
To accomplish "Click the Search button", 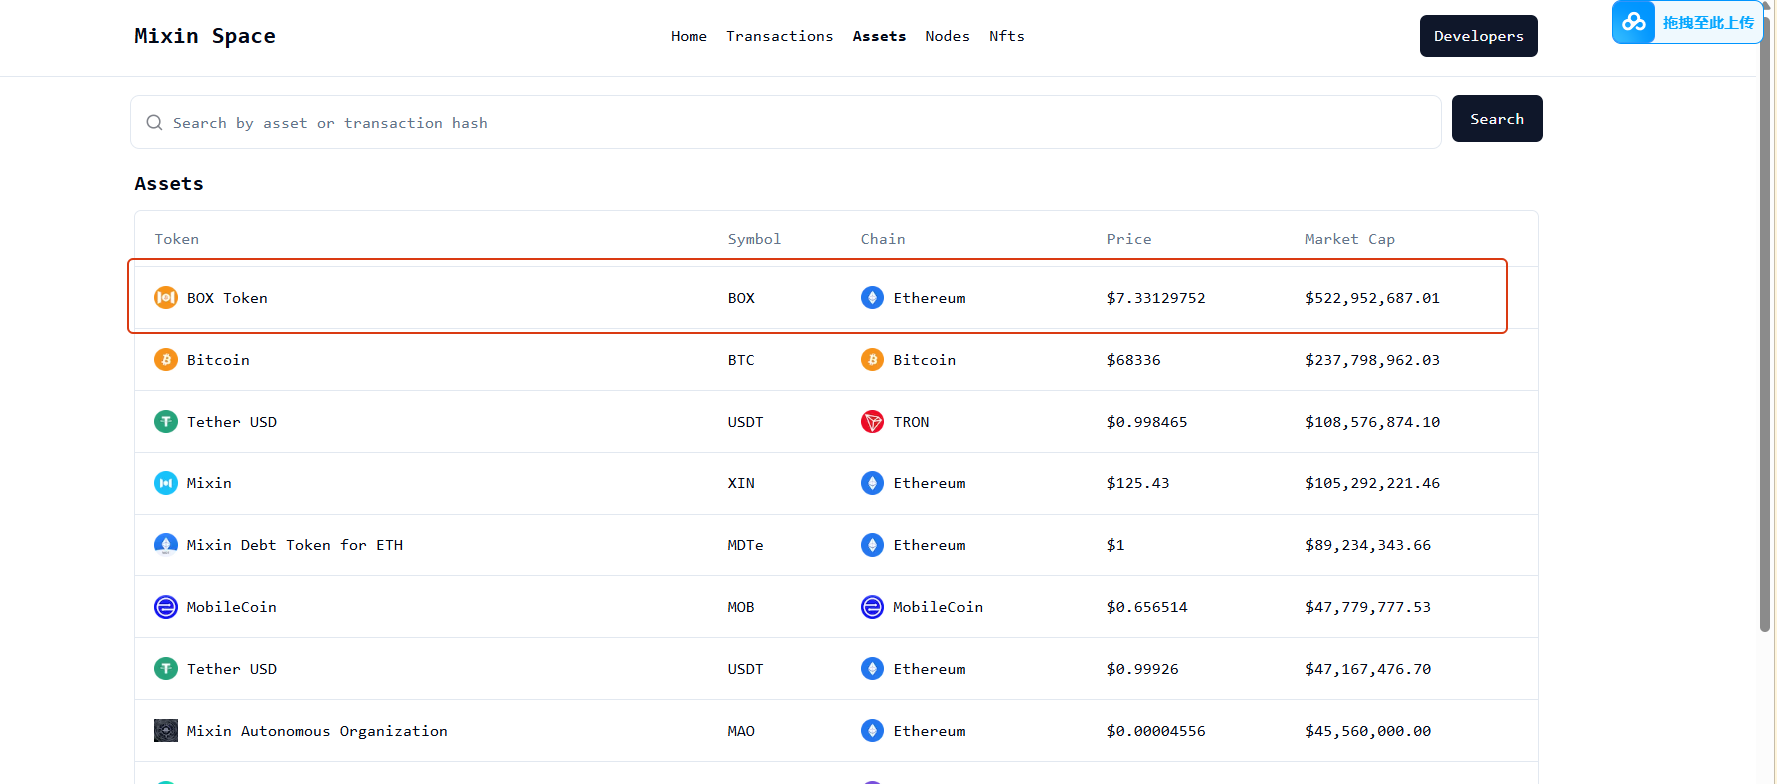I will [x=1497, y=118].
